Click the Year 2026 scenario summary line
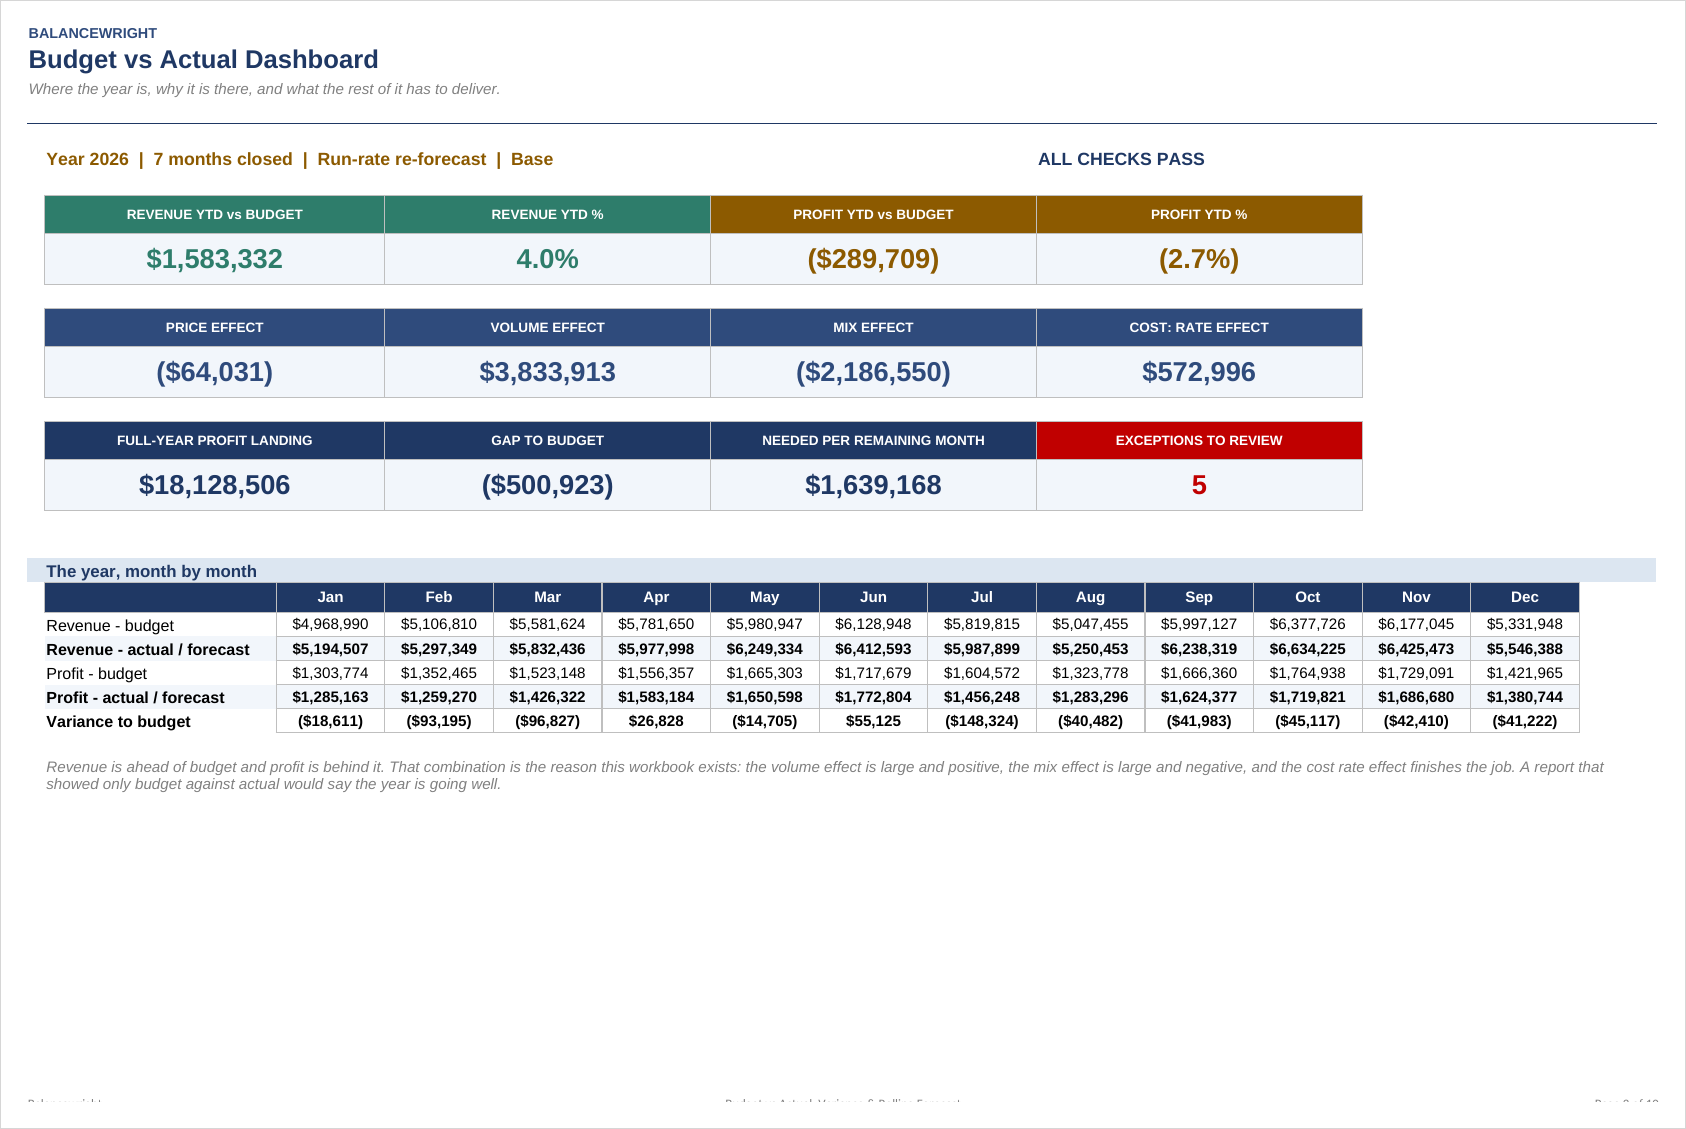The height and width of the screenshot is (1129, 1686). [x=299, y=159]
